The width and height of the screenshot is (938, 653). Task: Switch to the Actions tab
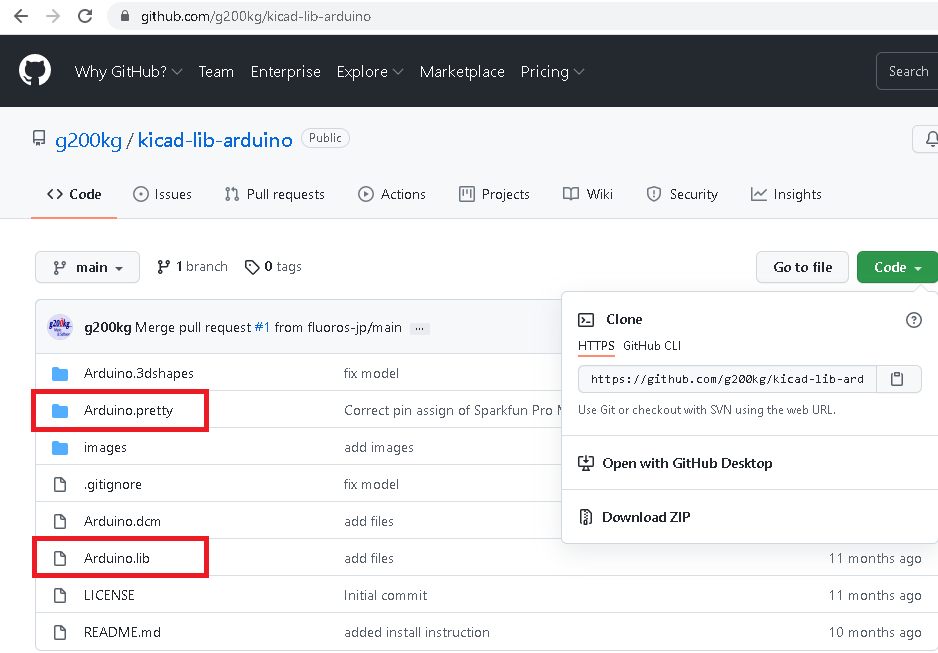(392, 194)
